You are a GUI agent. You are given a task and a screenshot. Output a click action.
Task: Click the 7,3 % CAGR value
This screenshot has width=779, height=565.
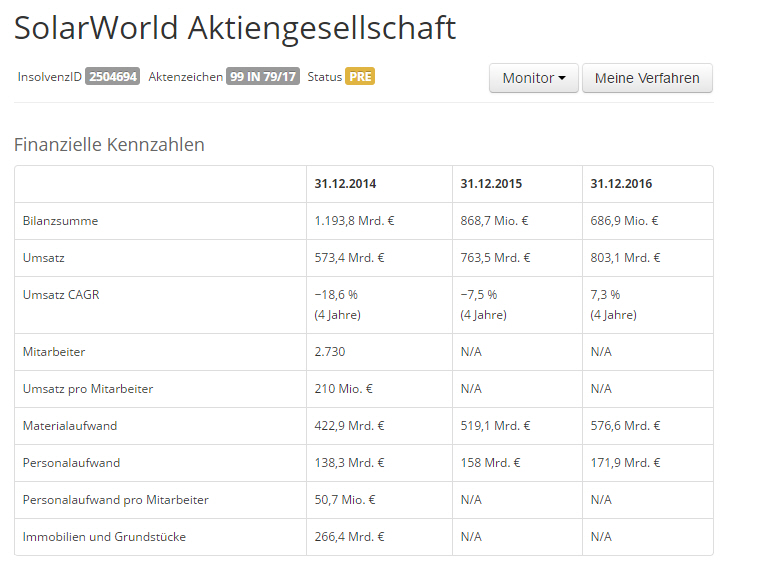pos(605,295)
